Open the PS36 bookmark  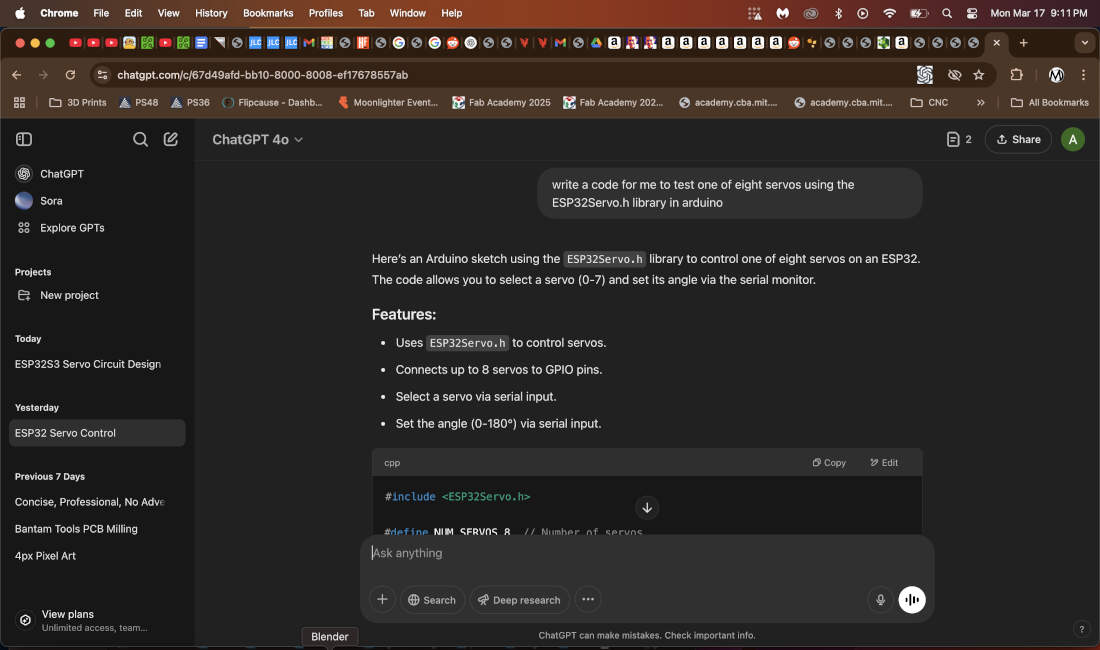point(190,102)
